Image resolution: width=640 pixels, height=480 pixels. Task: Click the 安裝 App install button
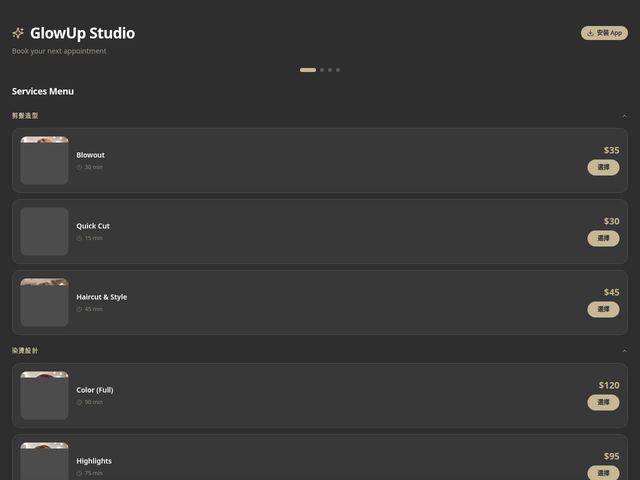pos(604,33)
